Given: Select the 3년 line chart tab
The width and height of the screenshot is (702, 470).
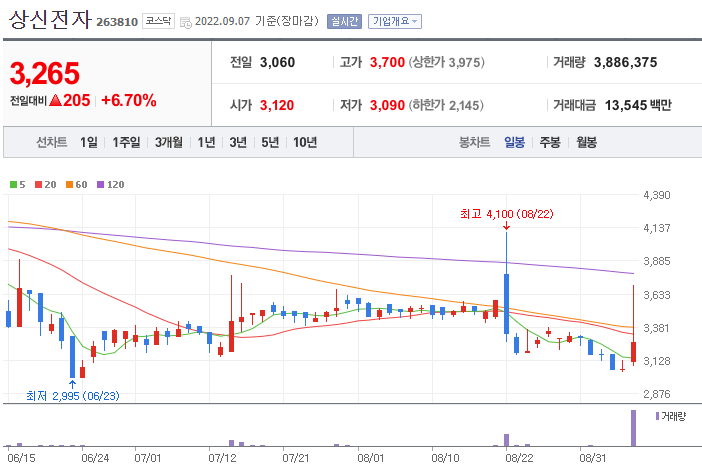Looking at the screenshot, I should [x=238, y=142].
